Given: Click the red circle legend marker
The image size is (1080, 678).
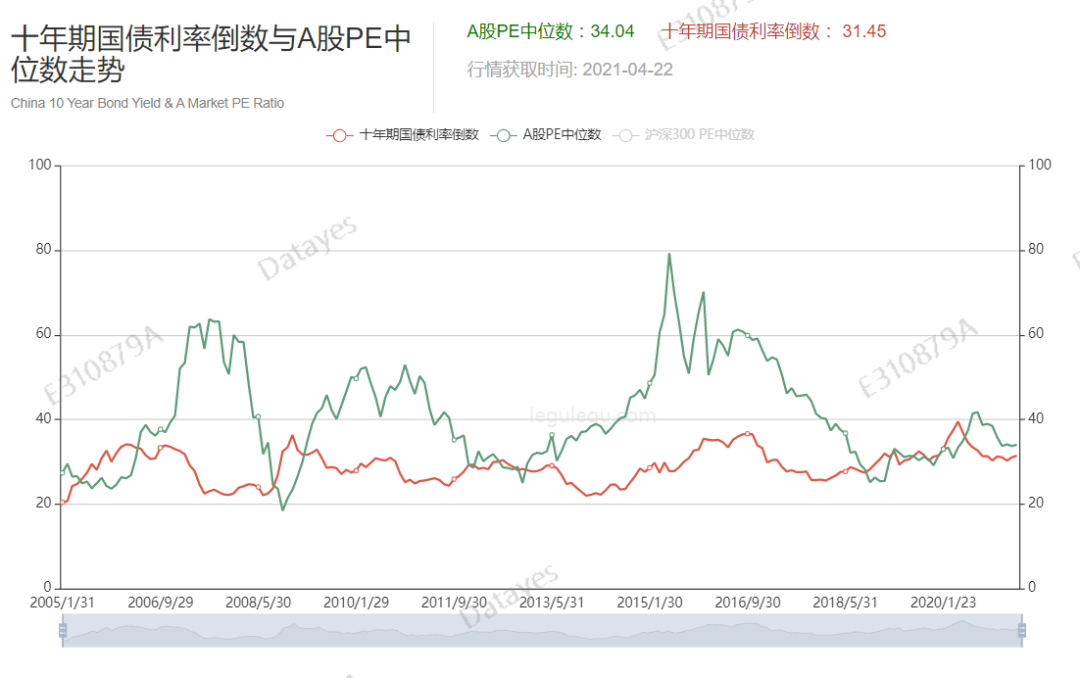Looking at the screenshot, I should (340, 135).
